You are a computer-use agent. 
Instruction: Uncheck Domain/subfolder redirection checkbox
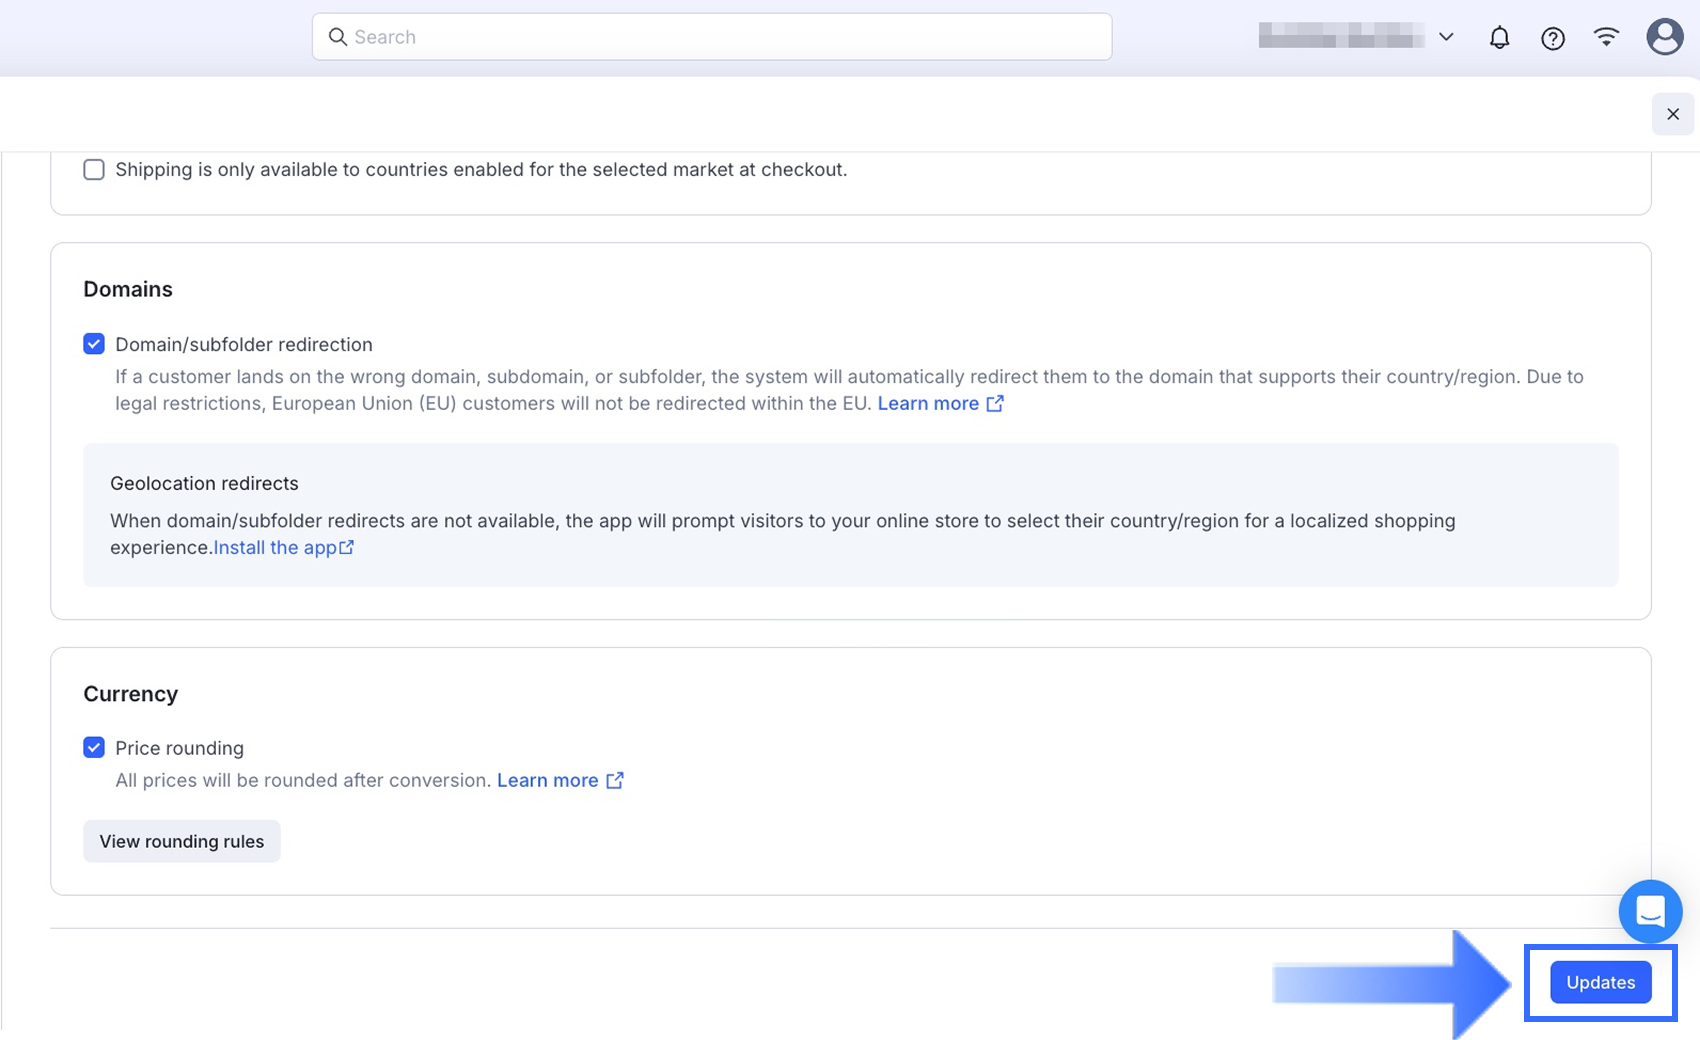[x=94, y=344]
